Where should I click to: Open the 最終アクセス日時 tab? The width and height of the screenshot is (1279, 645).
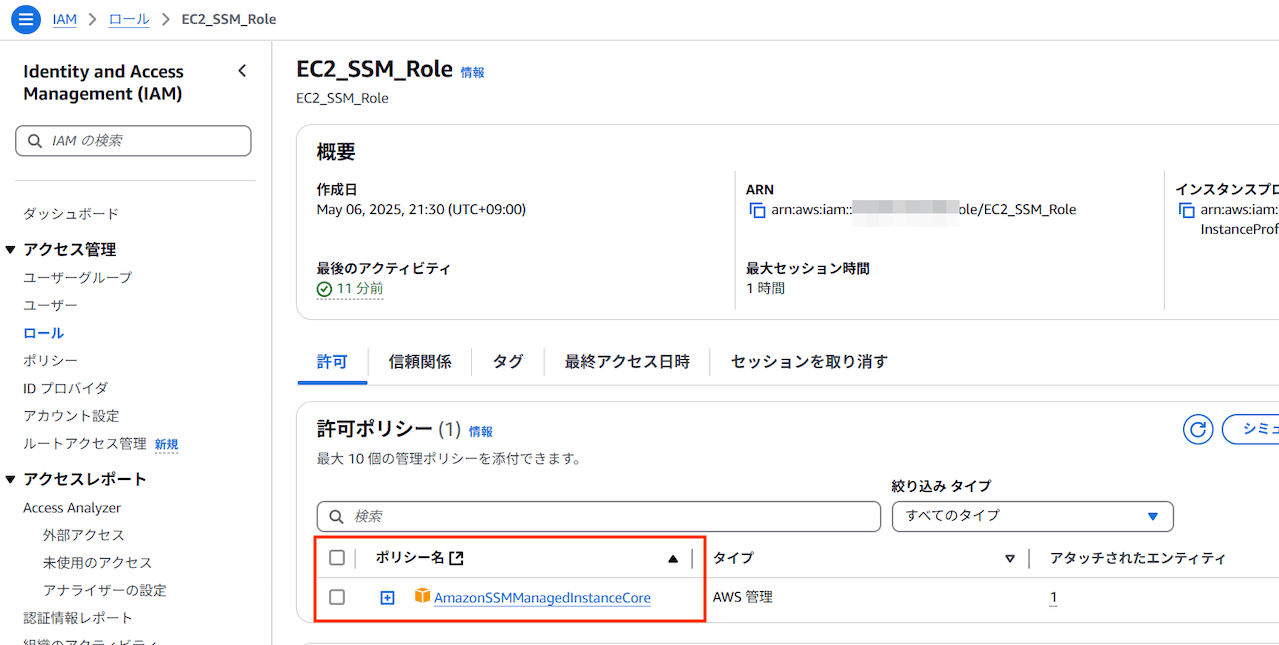tap(627, 362)
